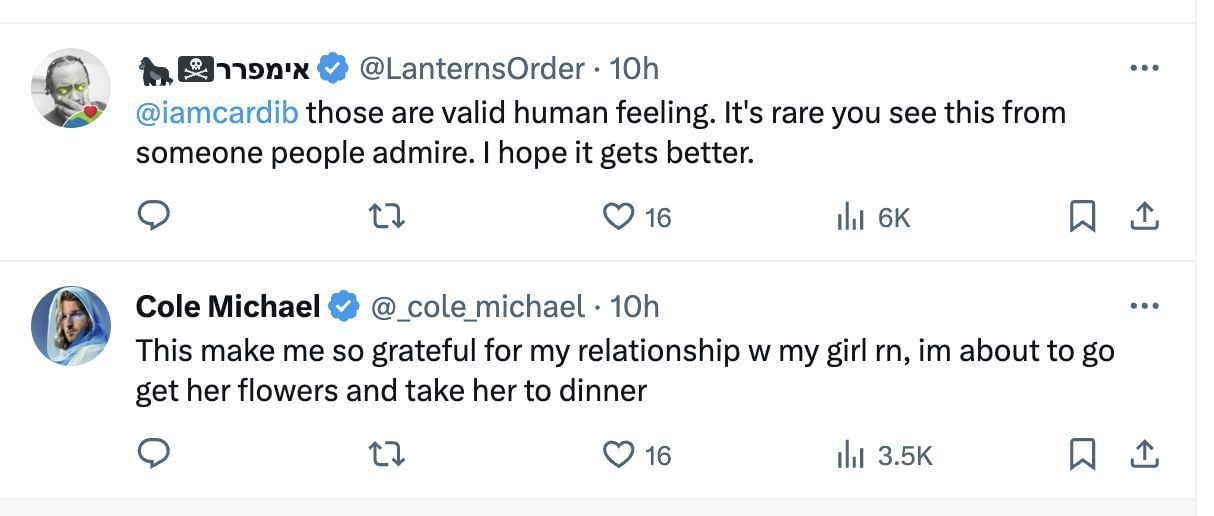Reply to Cole Michael's tweet

[152, 455]
